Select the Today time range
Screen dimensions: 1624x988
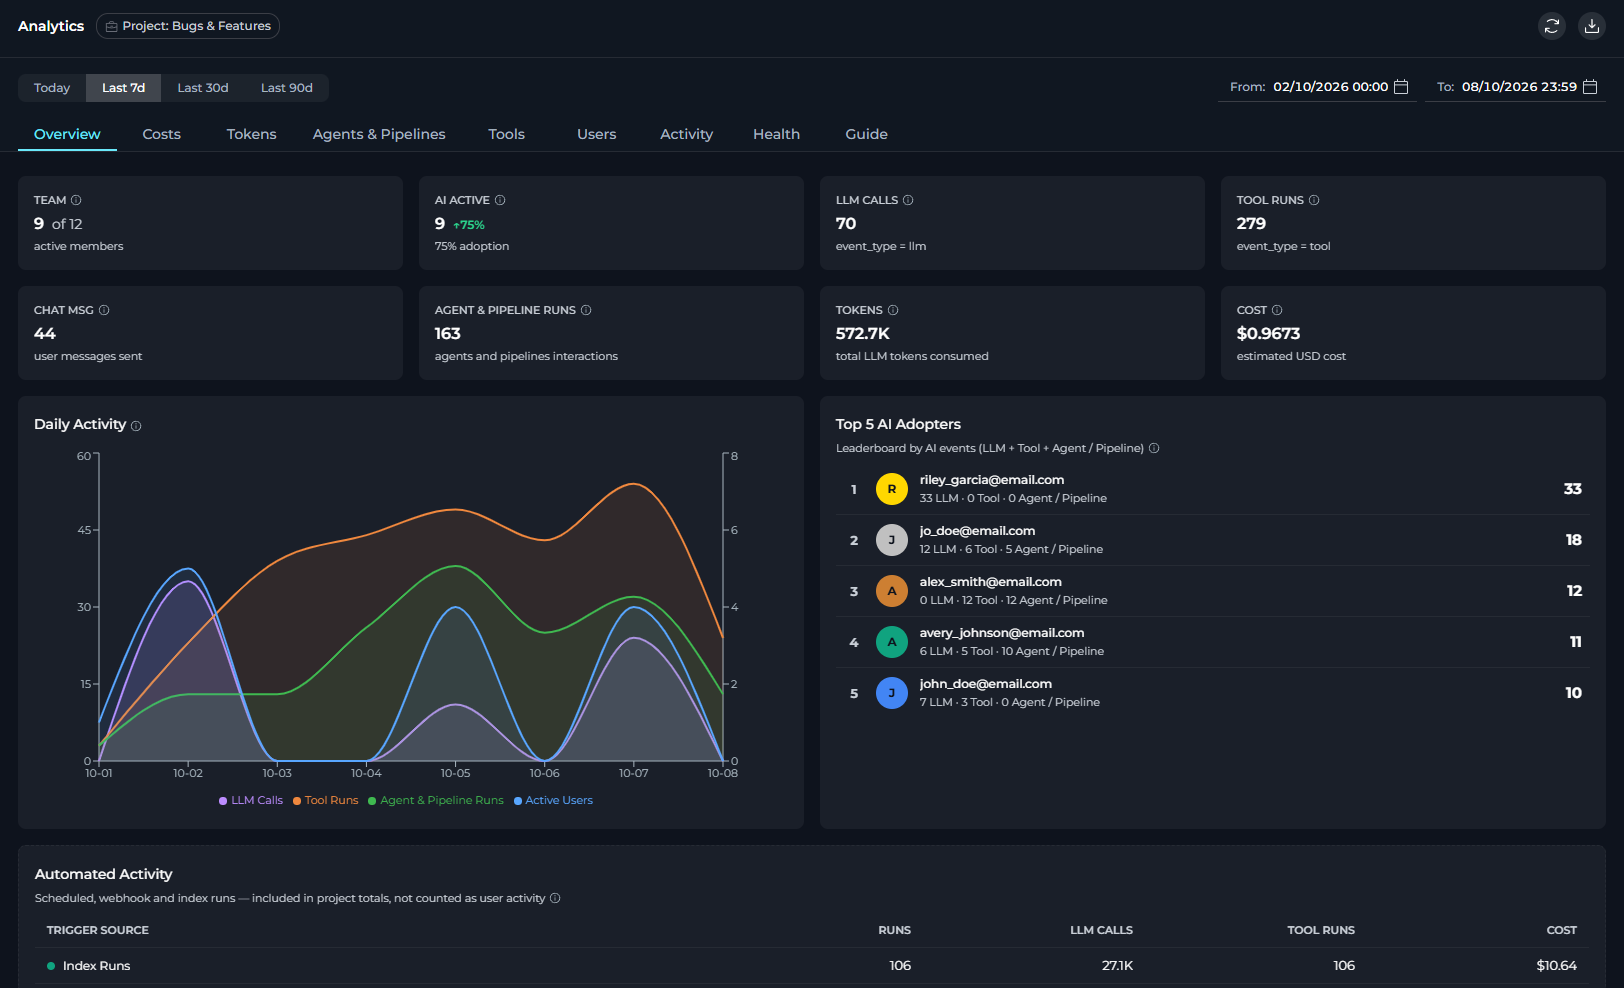click(x=52, y=88)
